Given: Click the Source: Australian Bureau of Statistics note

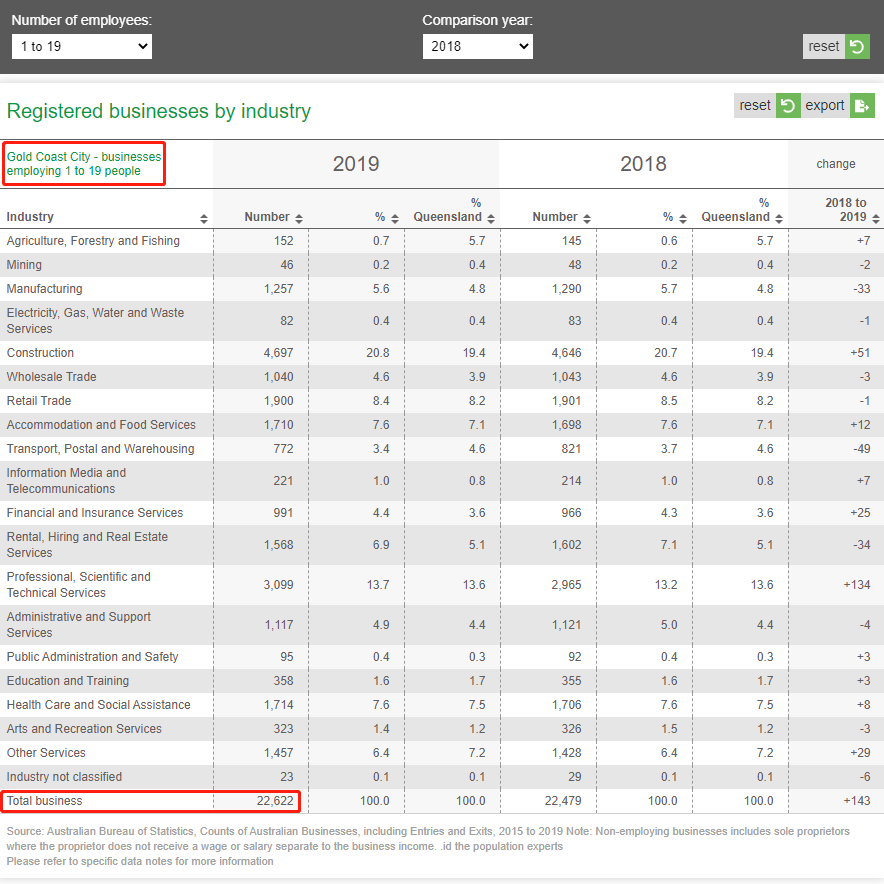Looking at the screenshot, I should [x=428, y=839].
